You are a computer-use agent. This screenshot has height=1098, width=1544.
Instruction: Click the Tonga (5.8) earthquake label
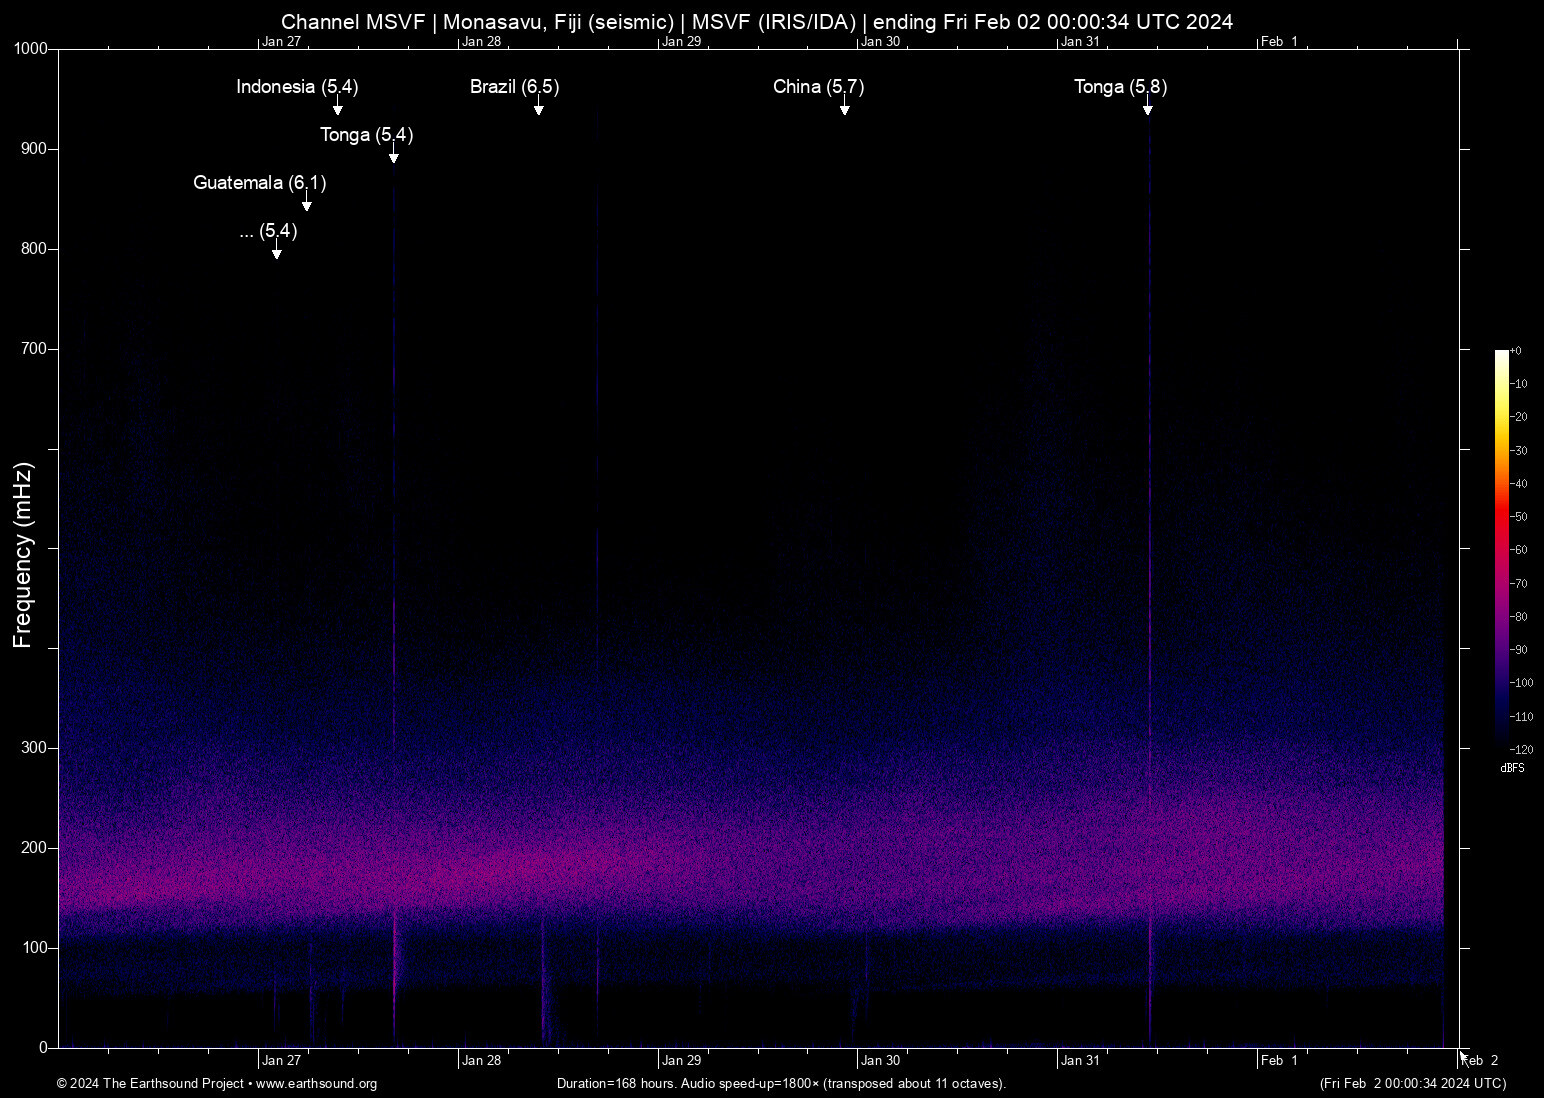click(x=1121, y=87)
